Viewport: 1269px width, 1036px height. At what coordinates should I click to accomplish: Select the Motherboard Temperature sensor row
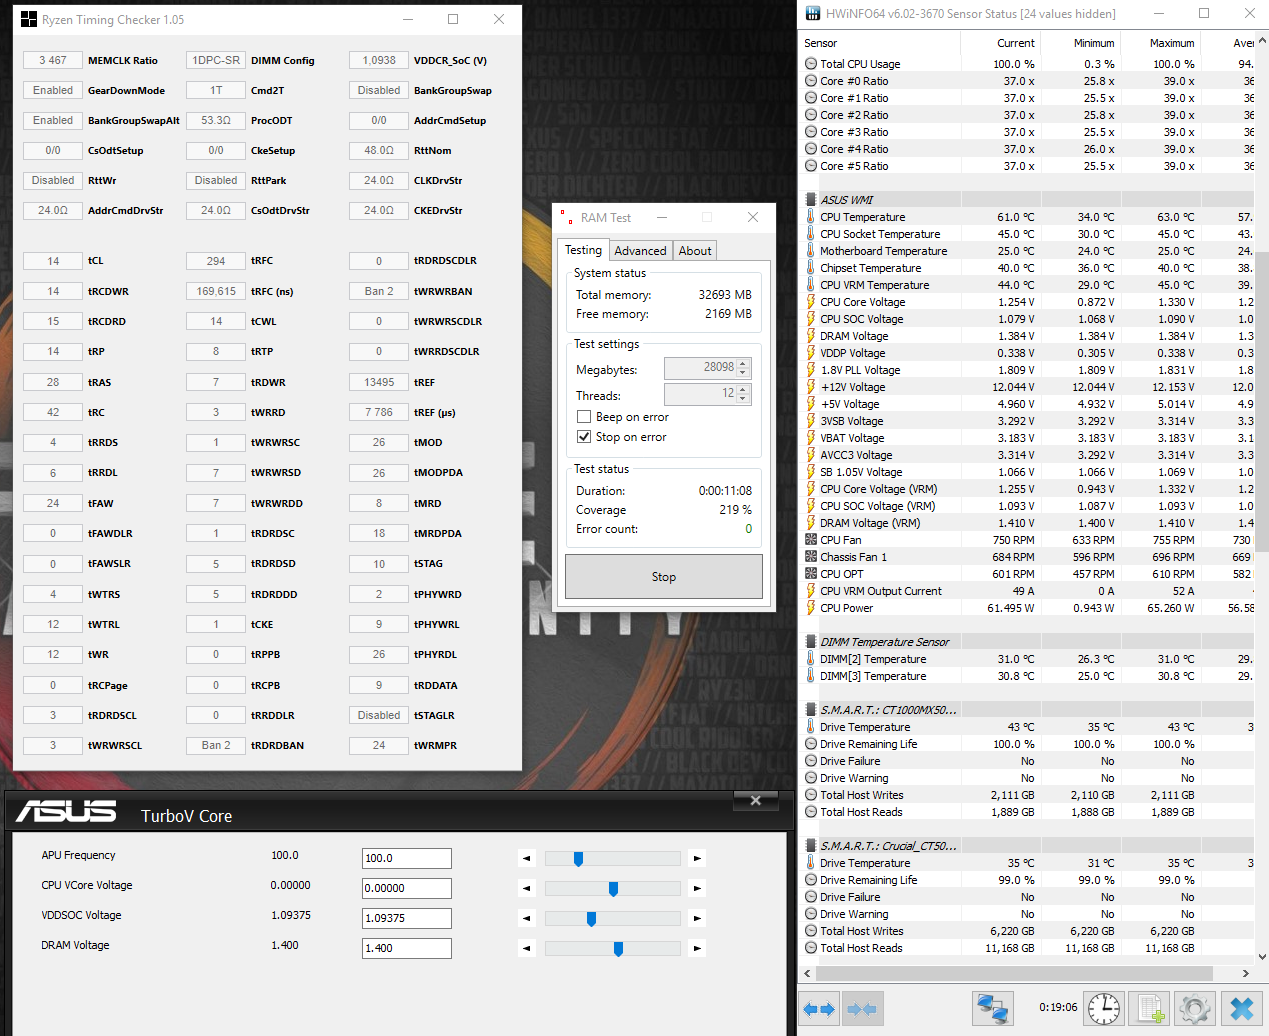click(1027, 251)
